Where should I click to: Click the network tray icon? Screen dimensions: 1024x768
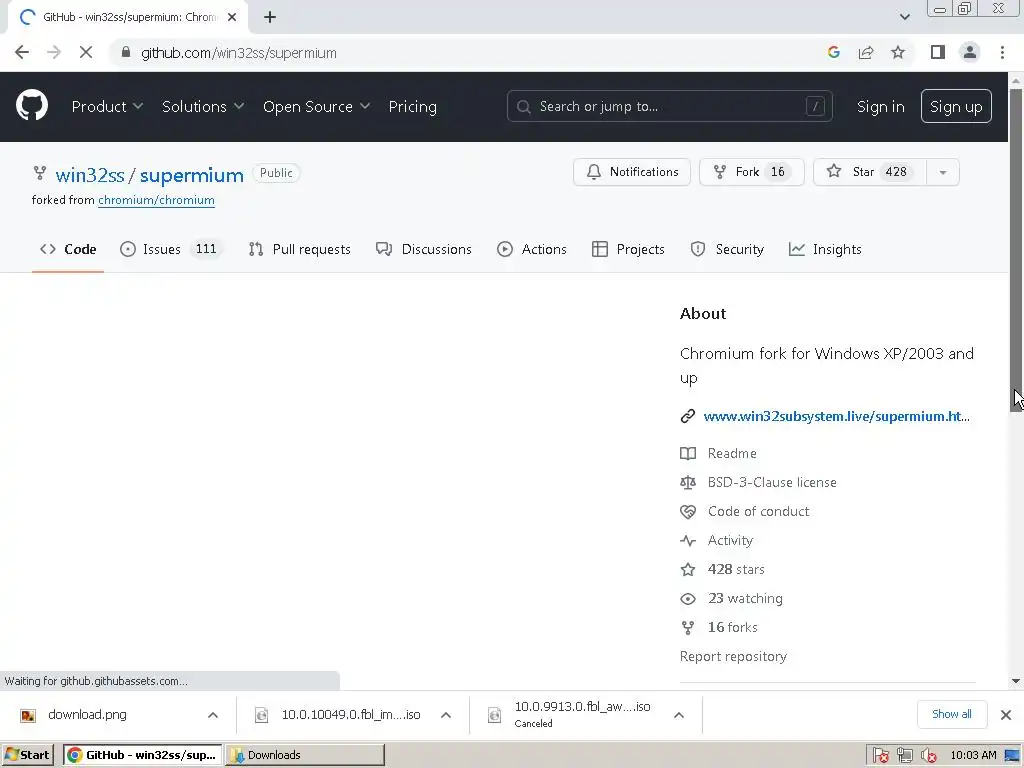pyautogui.click(x=904, y=756)
